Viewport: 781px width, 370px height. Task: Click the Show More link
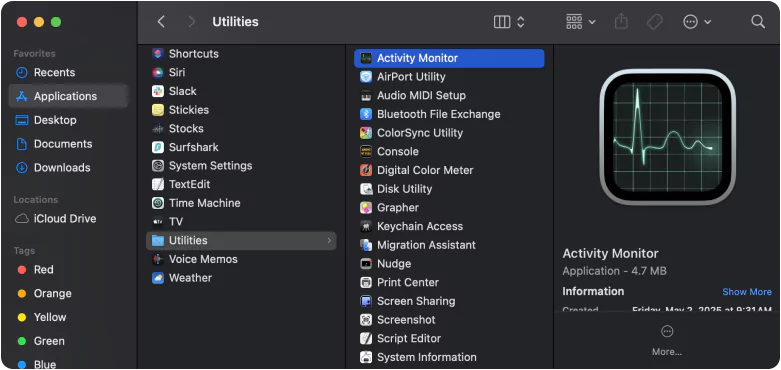(x=747, y=292)
